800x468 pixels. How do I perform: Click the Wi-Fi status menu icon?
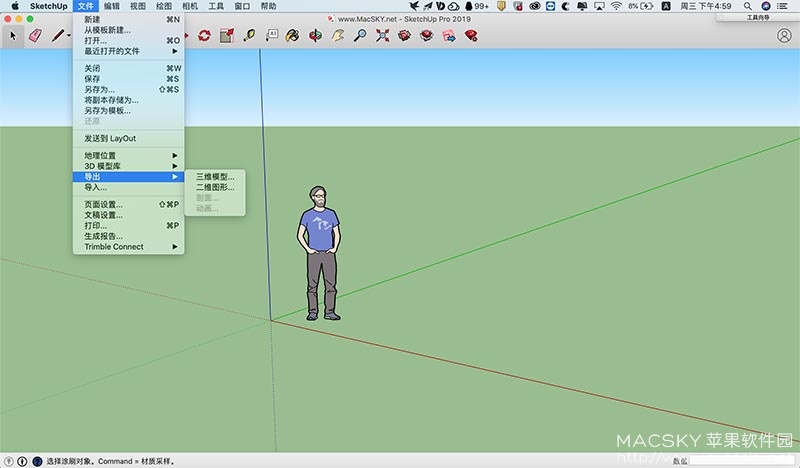click(616, 6)
